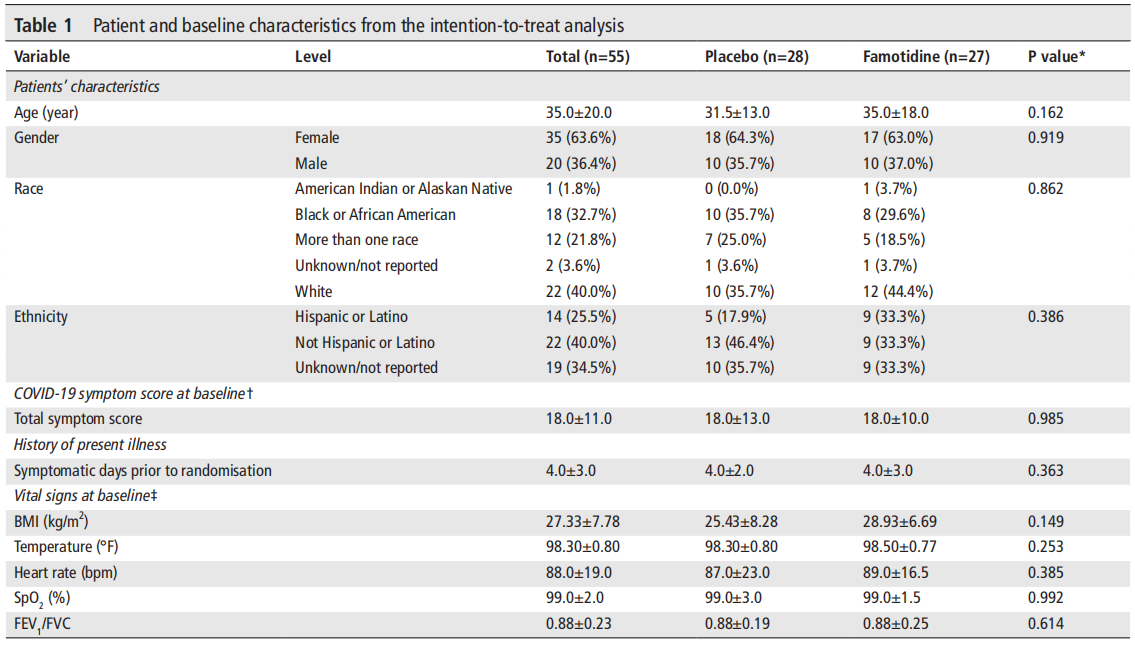This screenshot has width=1135, height=646.
Task: Click the American Indian or Alaskan Native level
Action: [403, 189]
